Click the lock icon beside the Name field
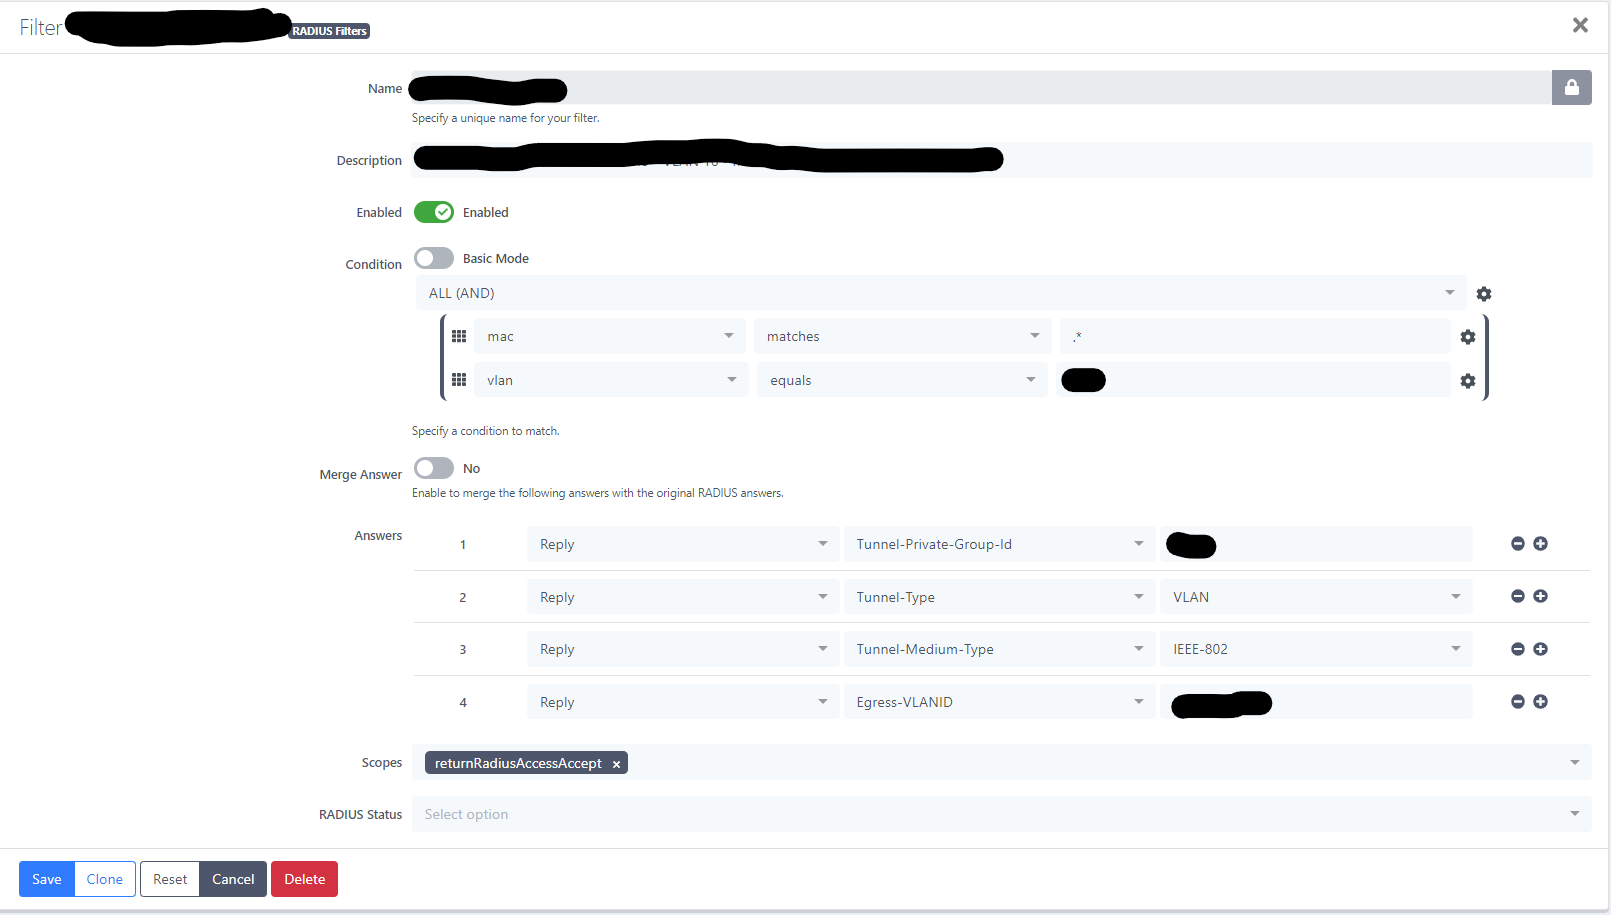 [x=1571, y=88]
